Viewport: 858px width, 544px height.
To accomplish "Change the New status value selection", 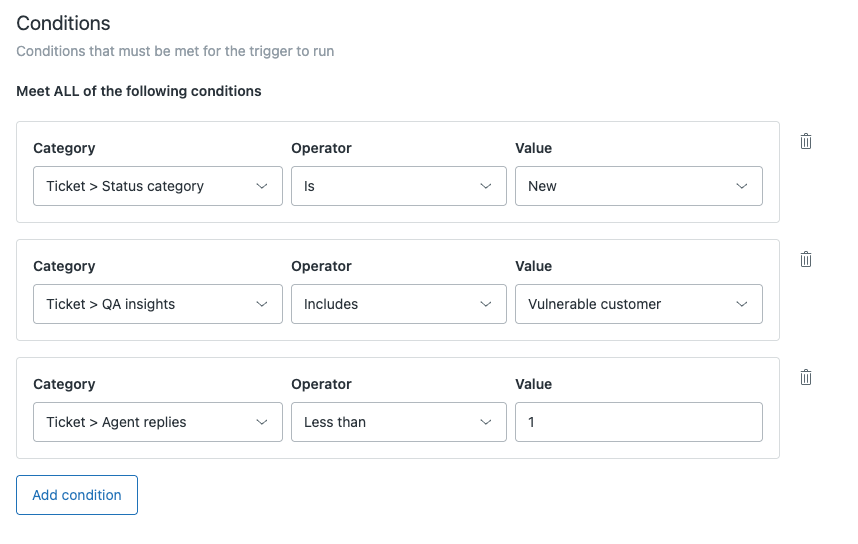I will pyautogui.click(x=638, y=187).
